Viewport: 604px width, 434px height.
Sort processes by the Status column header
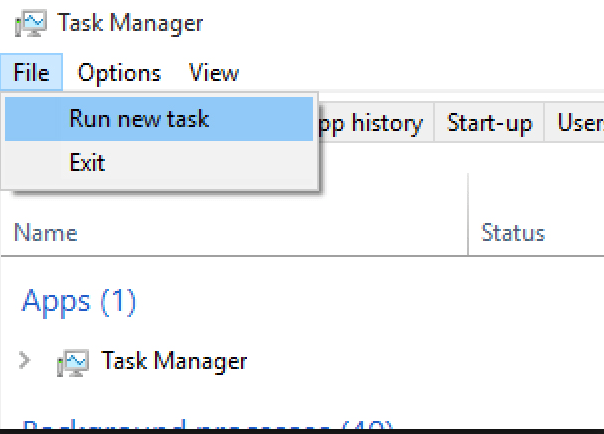point(513,233)
